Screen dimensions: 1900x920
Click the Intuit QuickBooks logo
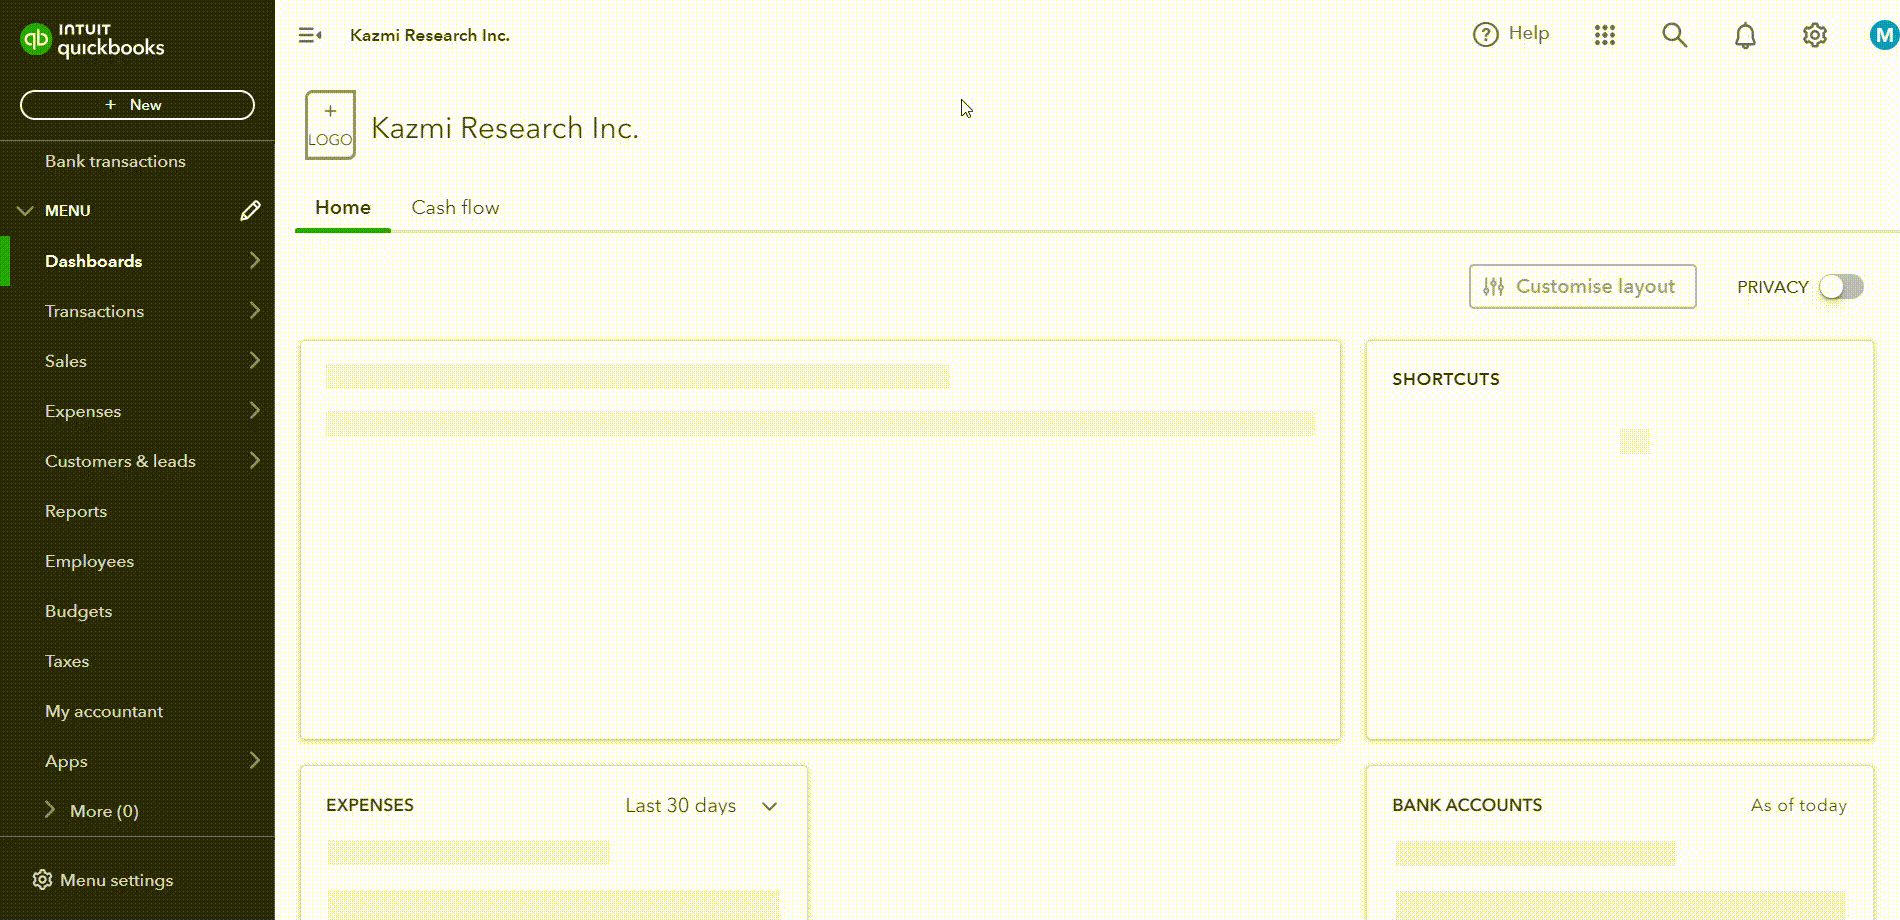(92, 40)
